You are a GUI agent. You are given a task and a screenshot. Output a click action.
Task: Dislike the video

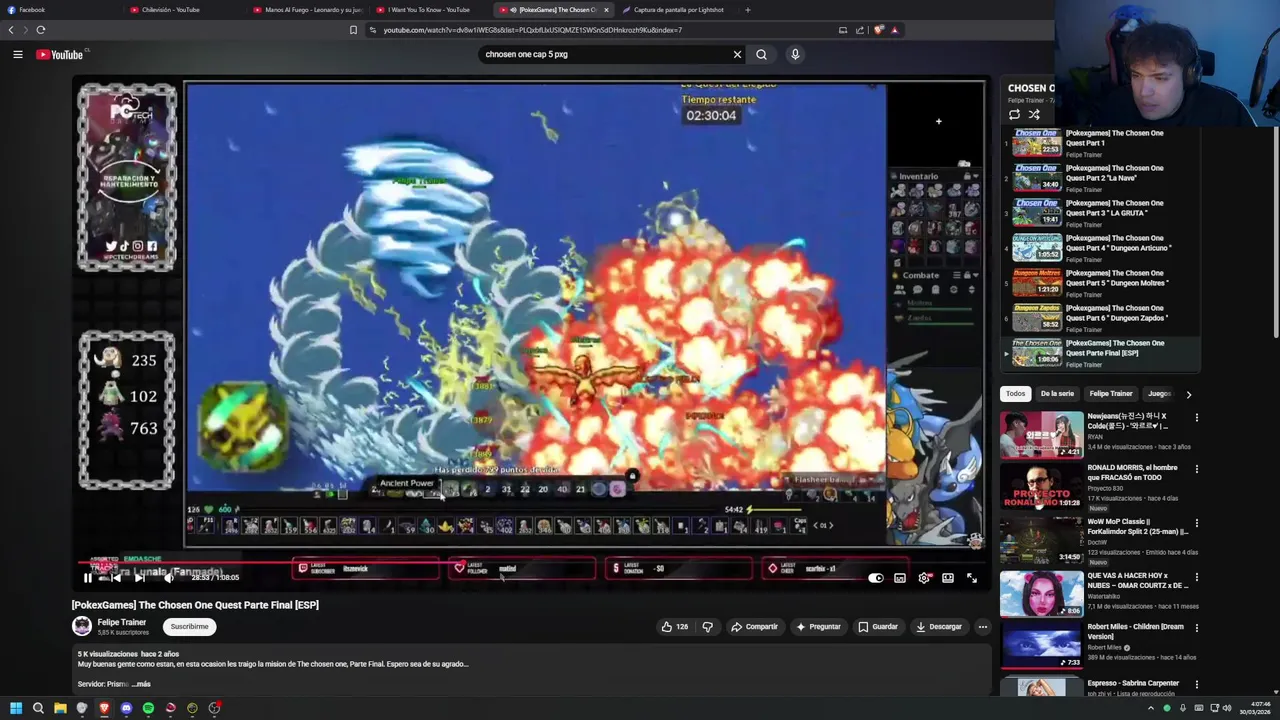(708, 627)
